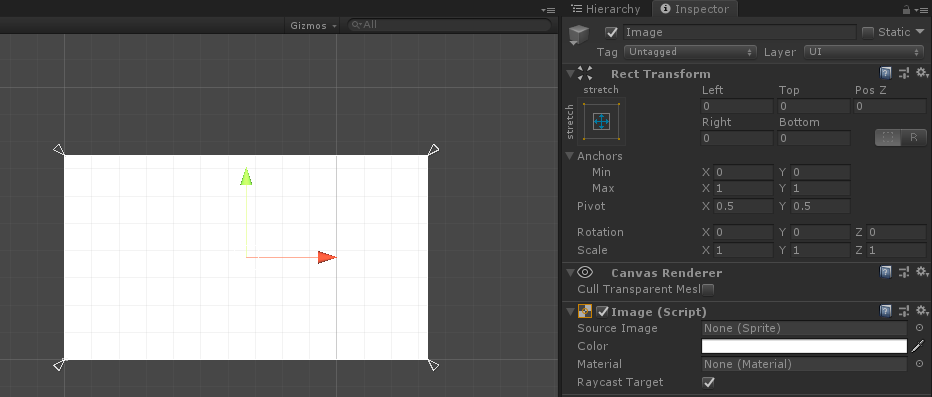Enable the Static checkbox
Screen dimensions: 932x397
click(x=868, y=32)
